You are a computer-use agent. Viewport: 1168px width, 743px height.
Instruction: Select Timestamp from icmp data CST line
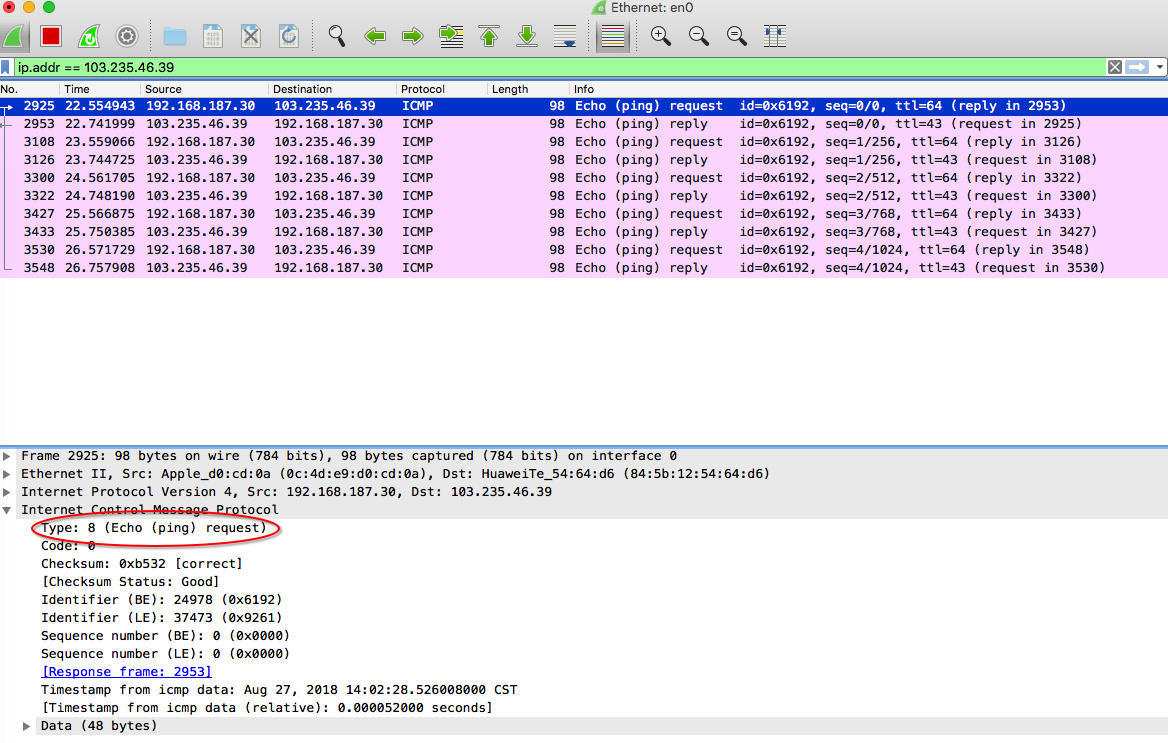(x=279, y=689)
